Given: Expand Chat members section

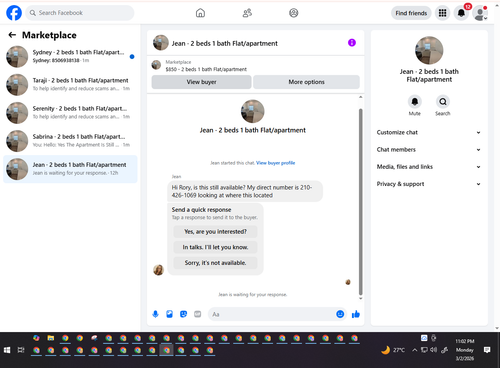Looking at the screenshot, I should tap(429, 150).
